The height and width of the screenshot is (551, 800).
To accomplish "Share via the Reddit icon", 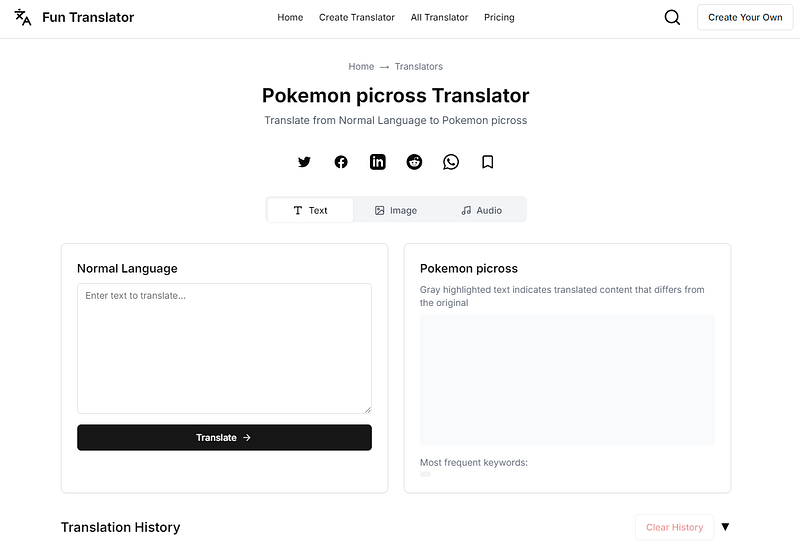I will pos(414,162).
